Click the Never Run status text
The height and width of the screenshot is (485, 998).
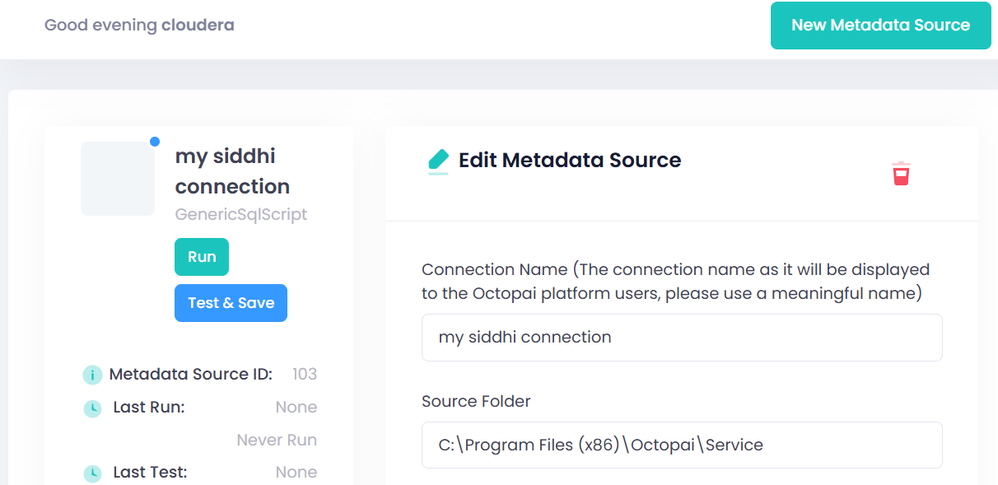pyautogui.click(x=276, y=440)
